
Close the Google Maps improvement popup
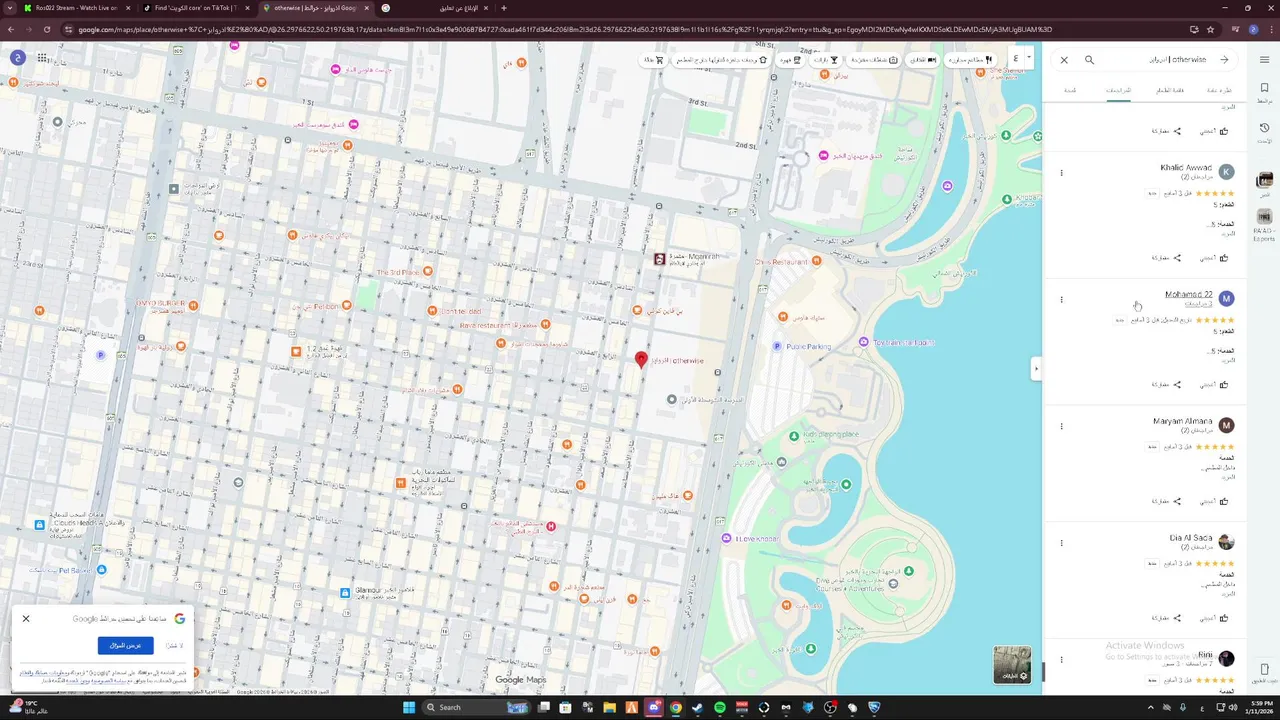coord(26,619)
